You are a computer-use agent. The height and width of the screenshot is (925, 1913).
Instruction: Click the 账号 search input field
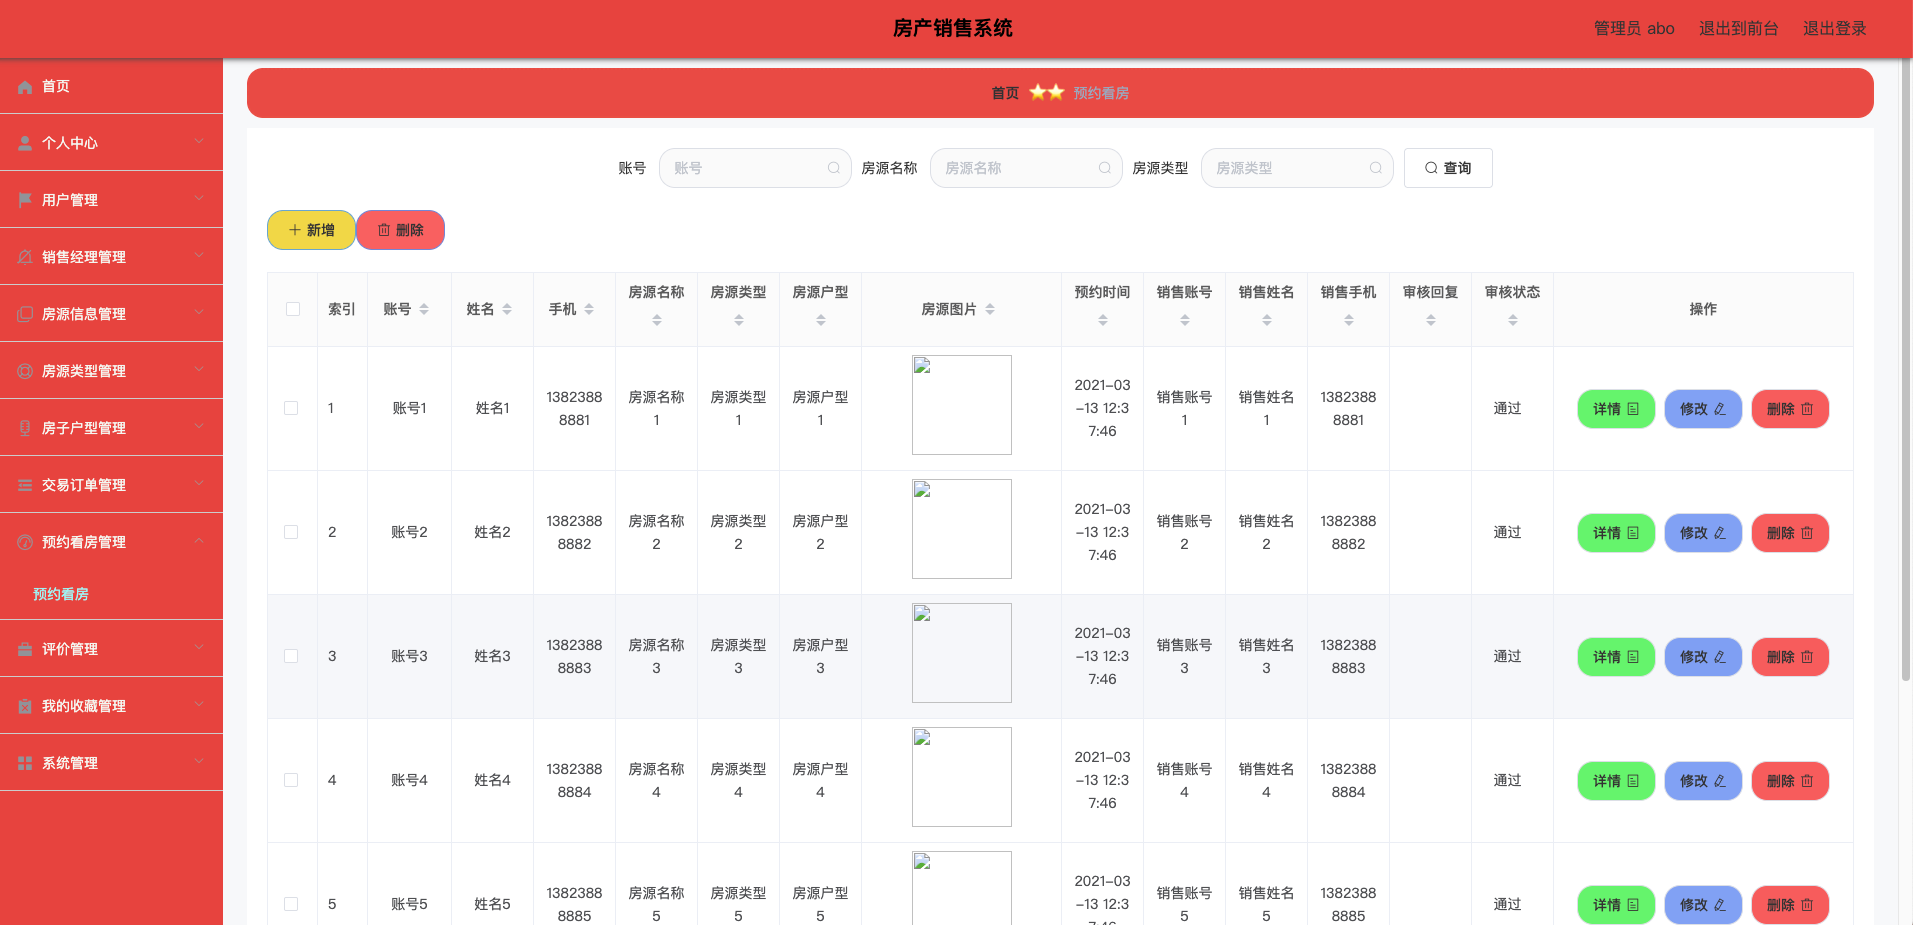click(755, 168)
